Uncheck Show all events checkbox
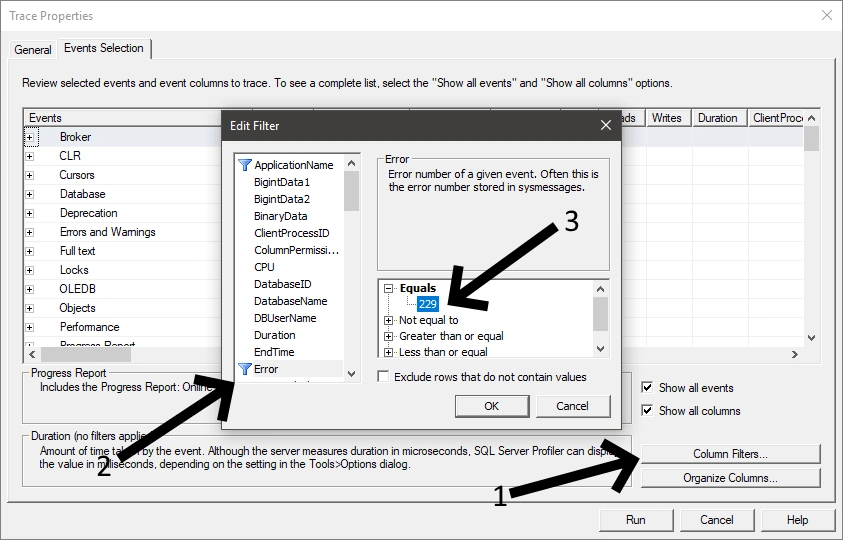 coord(647,388)
